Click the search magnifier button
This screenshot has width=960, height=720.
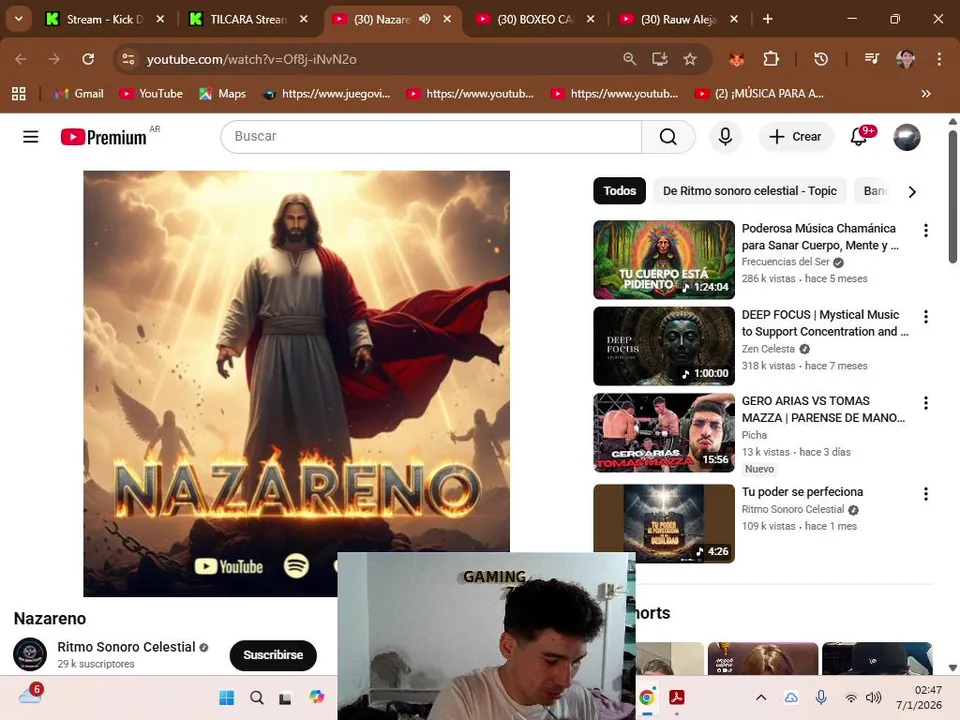pyautogui.click(x=668, y=137)
